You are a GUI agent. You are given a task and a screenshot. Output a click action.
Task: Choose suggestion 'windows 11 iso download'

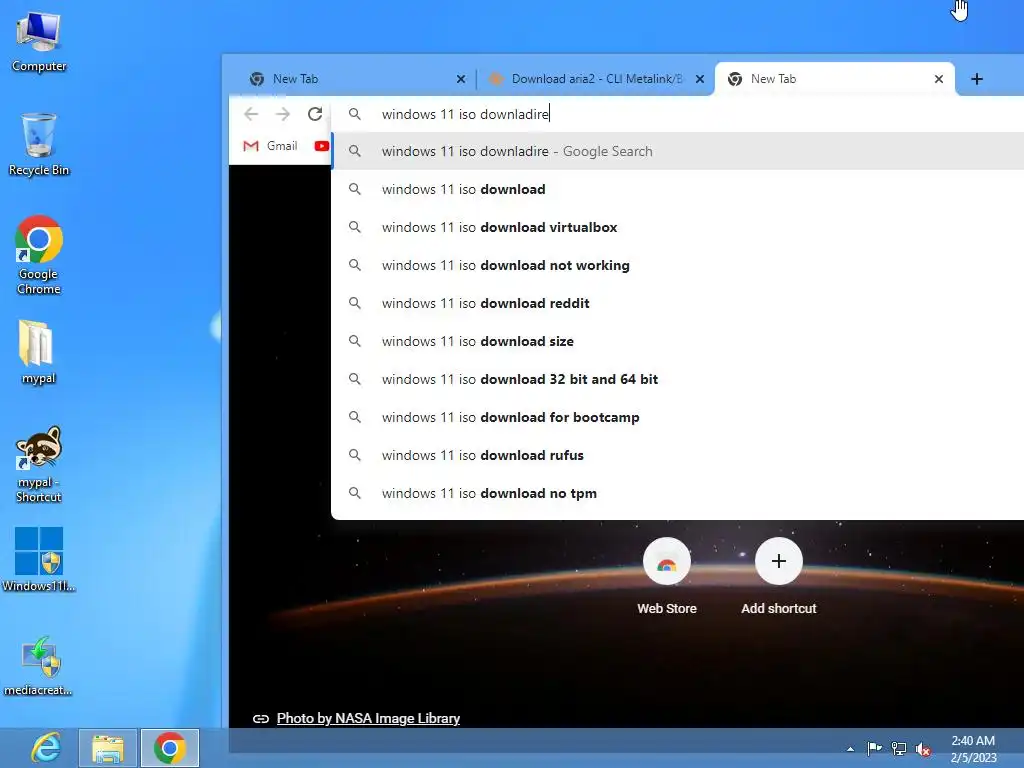pyautogui.click(x=678, y=189)
